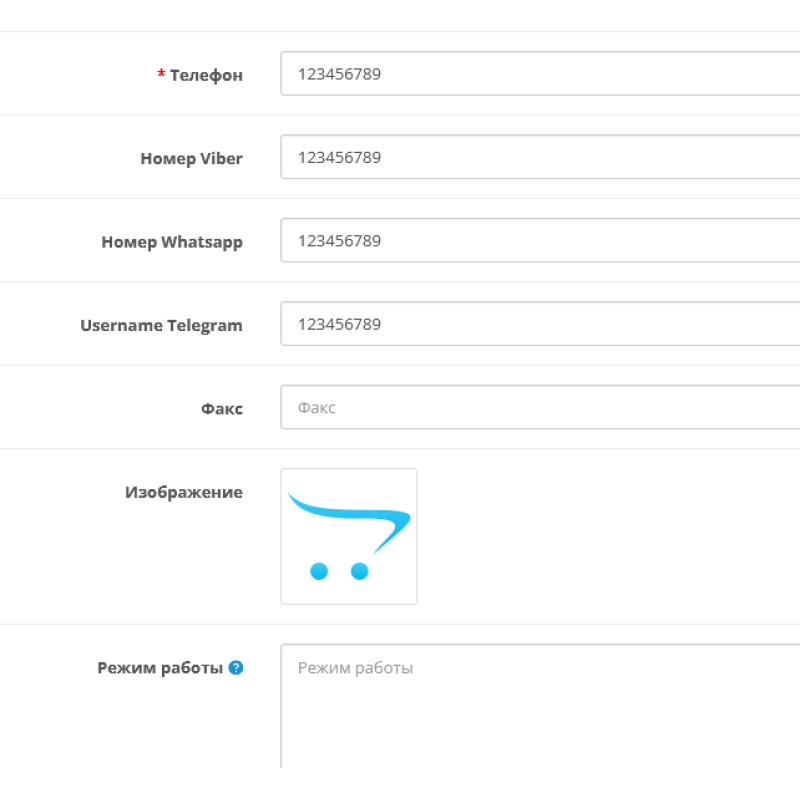Click the help icon beside Режим работы
Image resolution: width=800 pixels, height=800 pixels.
coord(236,668)
